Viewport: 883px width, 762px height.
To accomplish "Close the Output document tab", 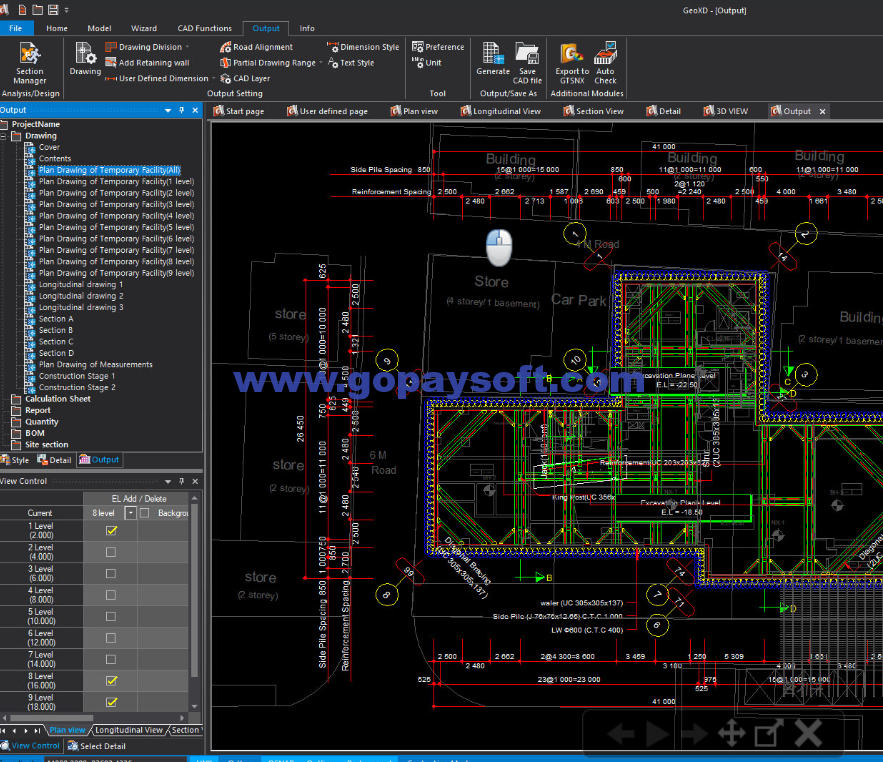I will tap(822, 112).
